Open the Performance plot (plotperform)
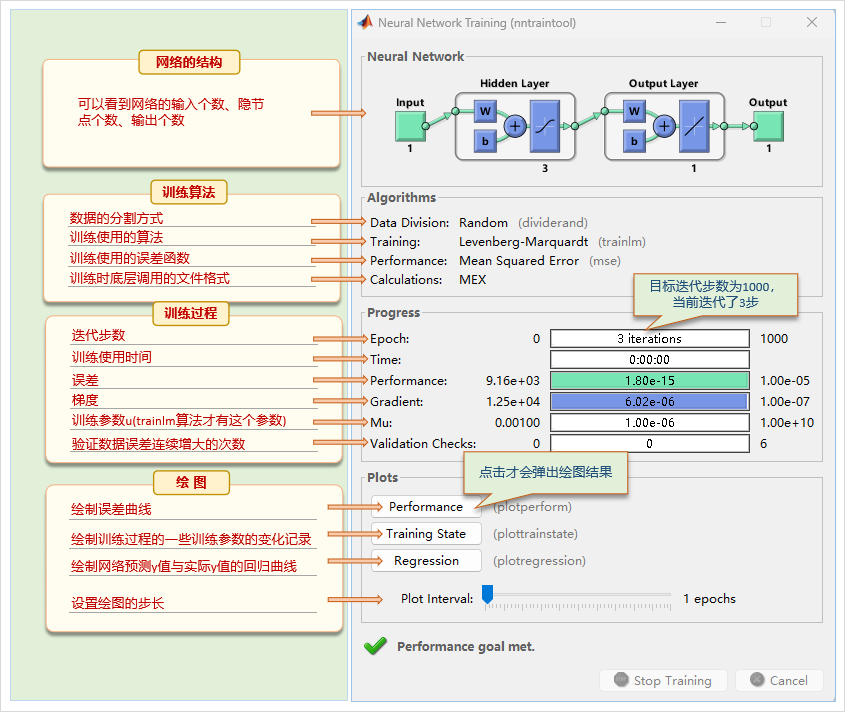The height and width of the screenshot is (712, 846). pos(426,507)
